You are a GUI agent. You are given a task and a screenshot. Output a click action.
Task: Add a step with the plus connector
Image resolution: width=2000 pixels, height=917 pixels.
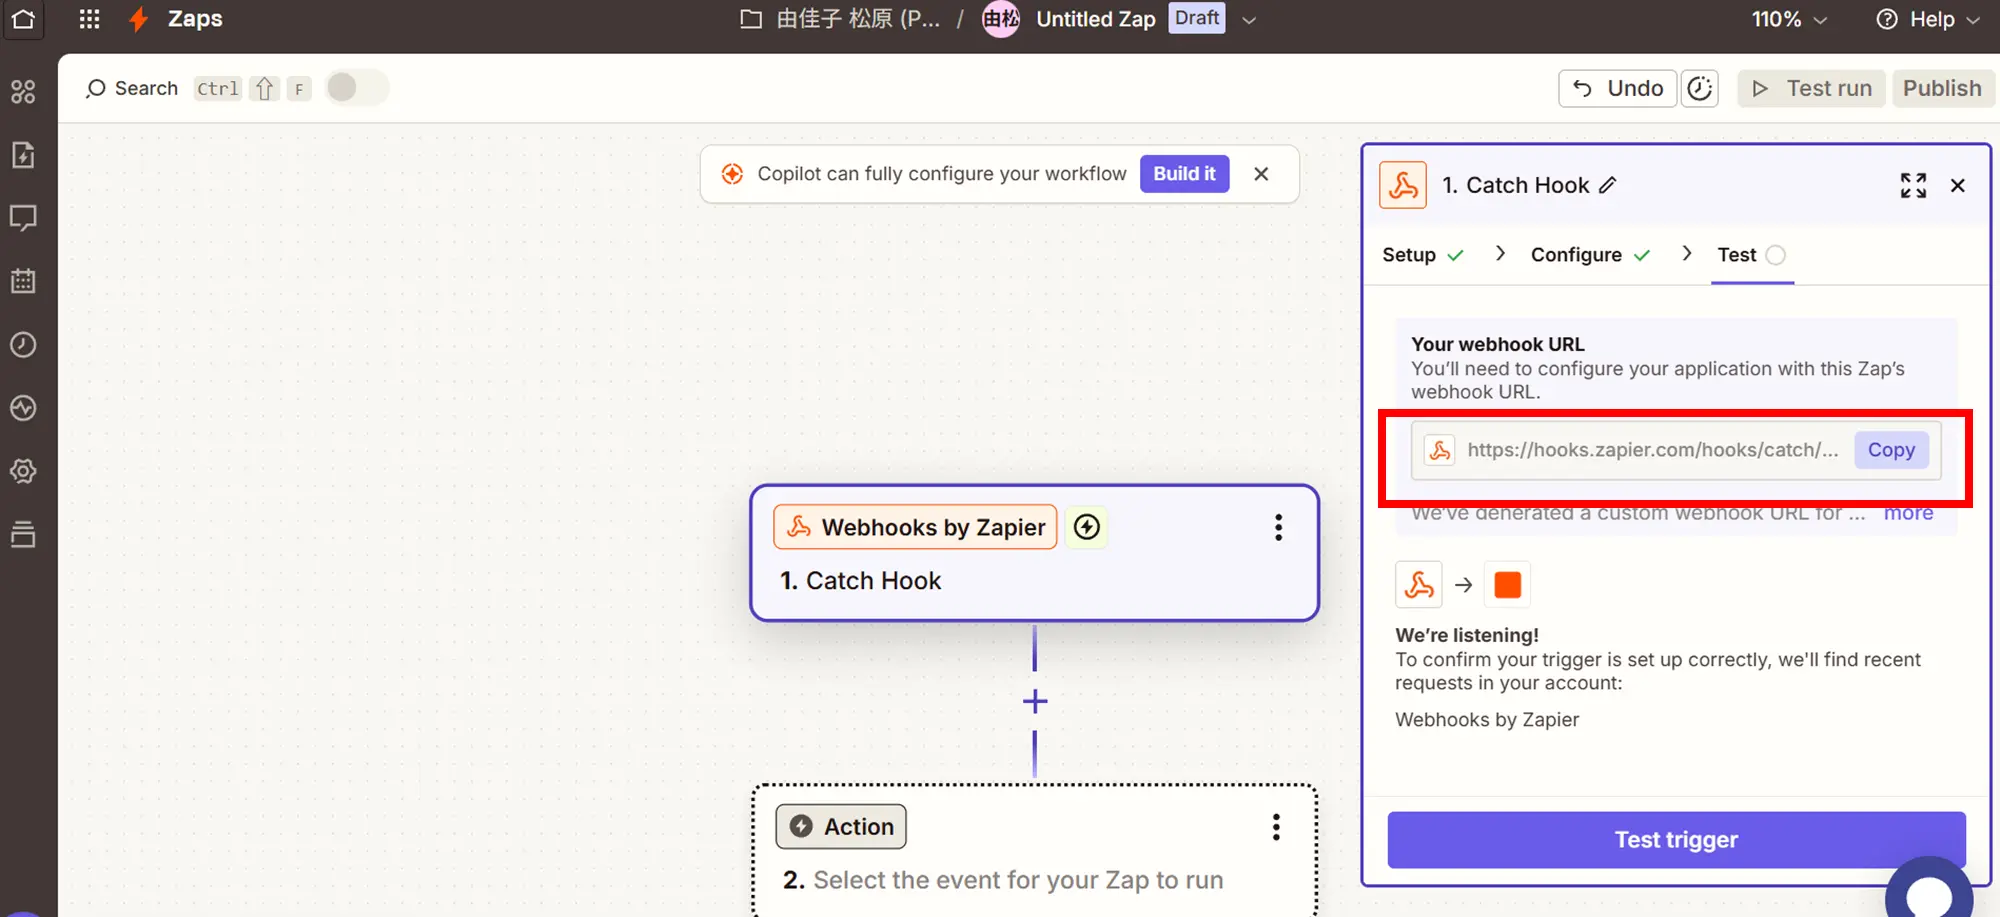(1034, 701)
